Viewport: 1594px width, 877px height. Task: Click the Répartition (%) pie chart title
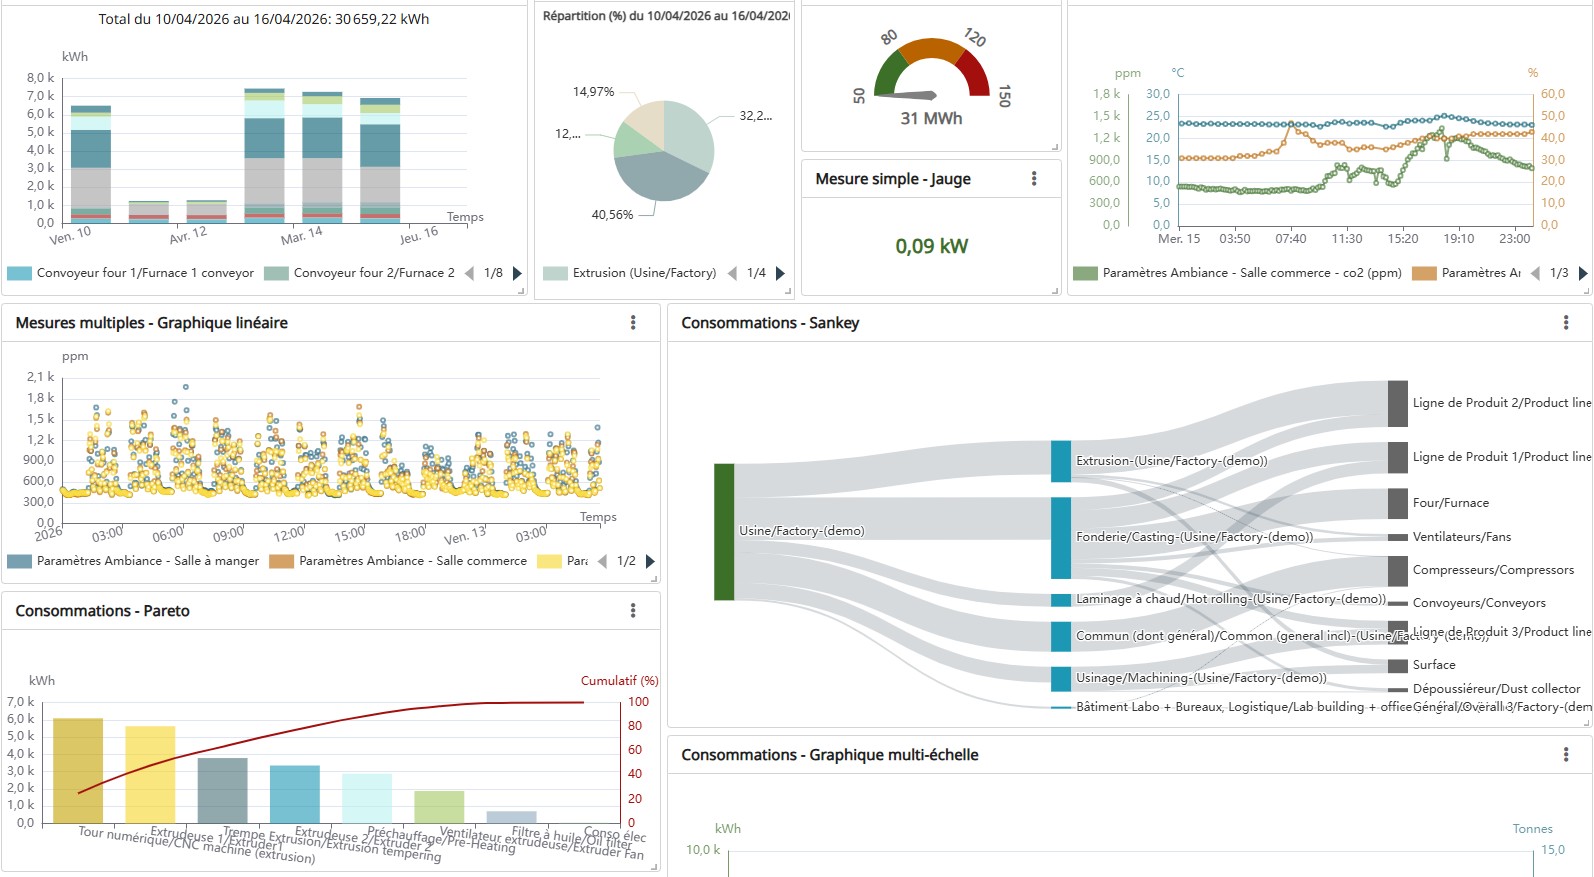[x=667, y=16]
